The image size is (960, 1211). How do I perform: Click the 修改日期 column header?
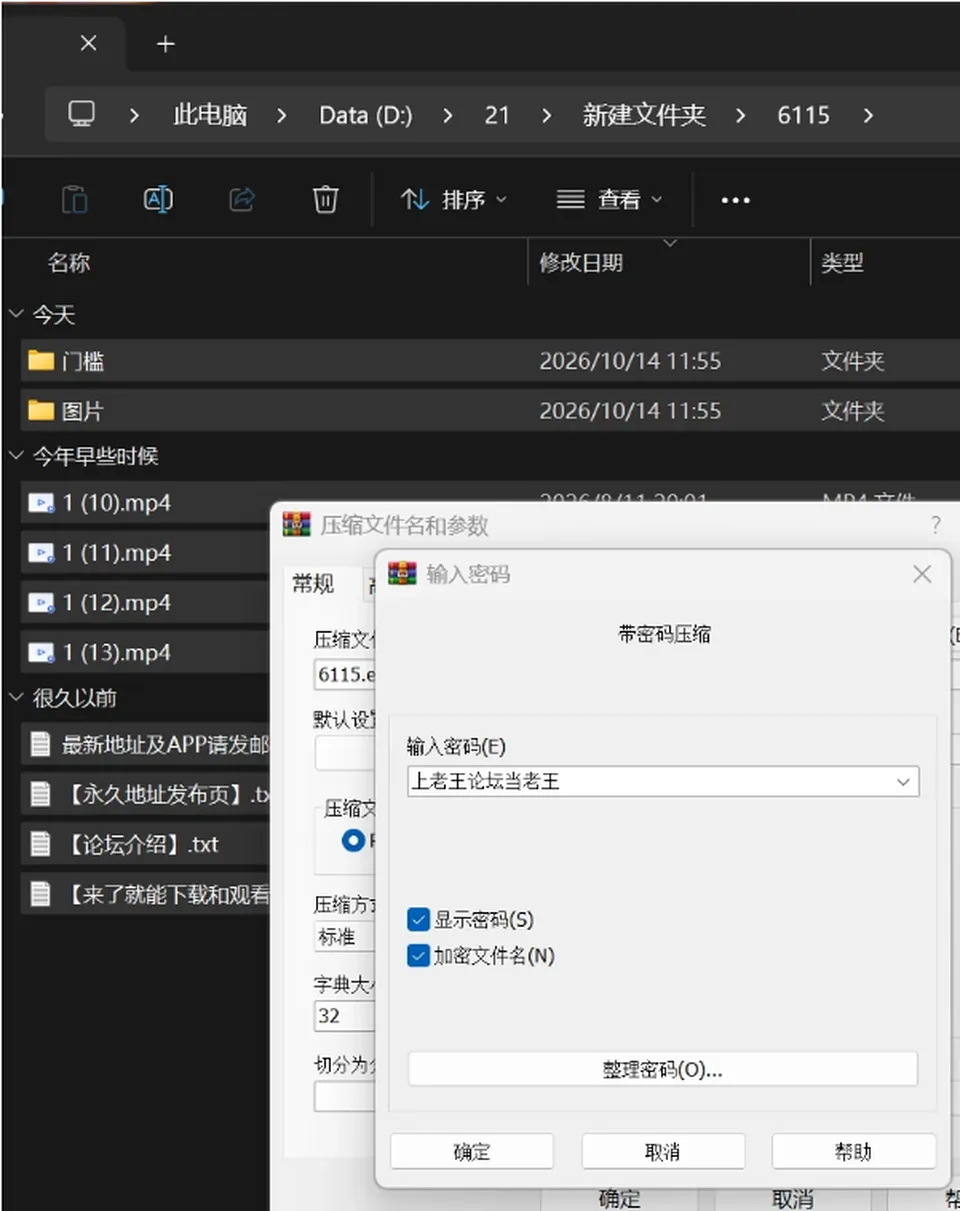(581, 263)
